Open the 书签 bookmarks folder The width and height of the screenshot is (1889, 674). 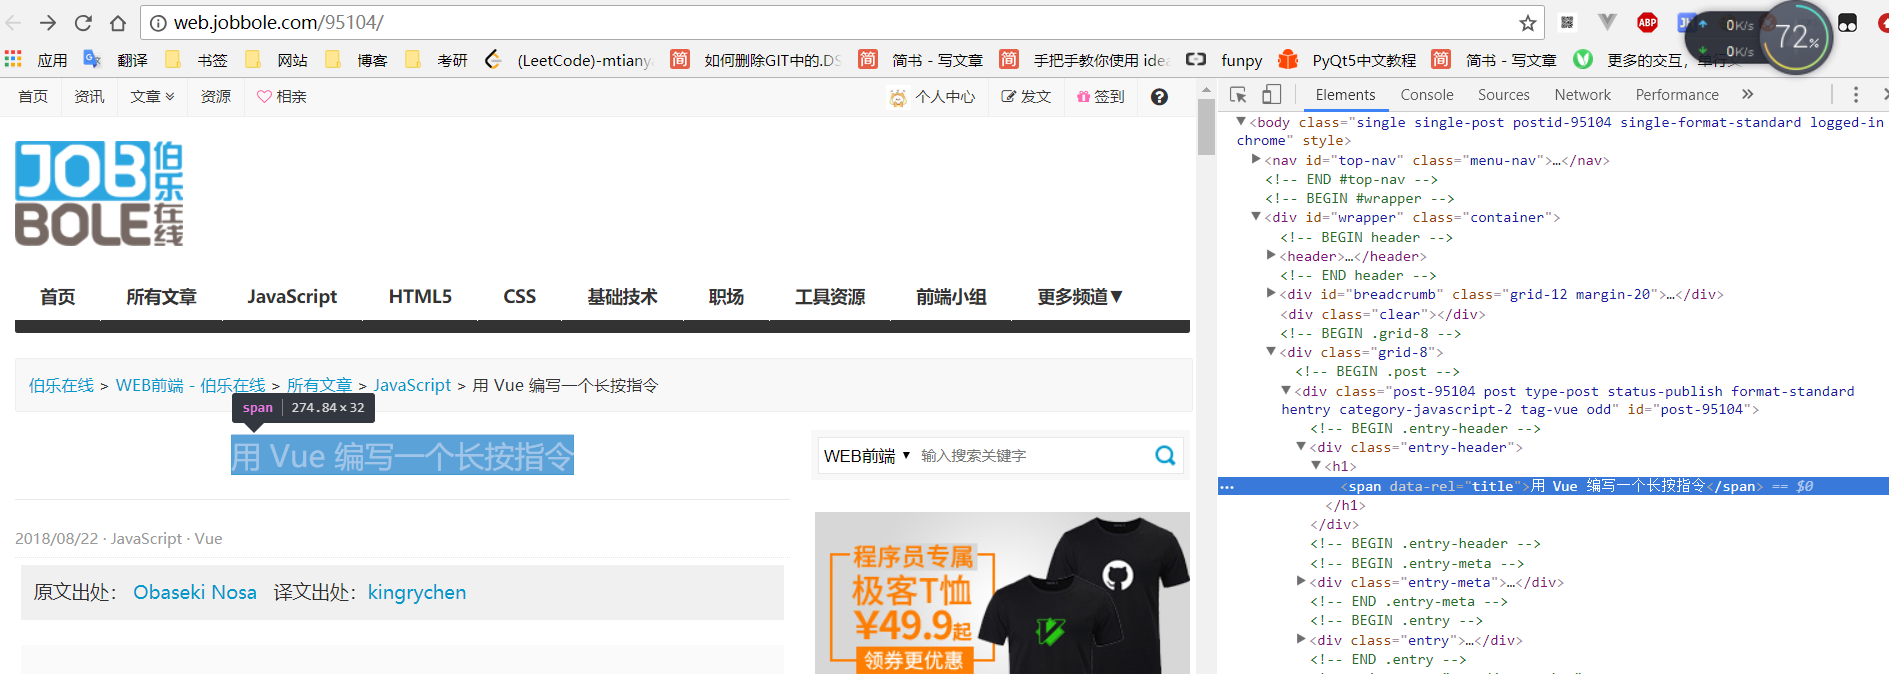197,60
